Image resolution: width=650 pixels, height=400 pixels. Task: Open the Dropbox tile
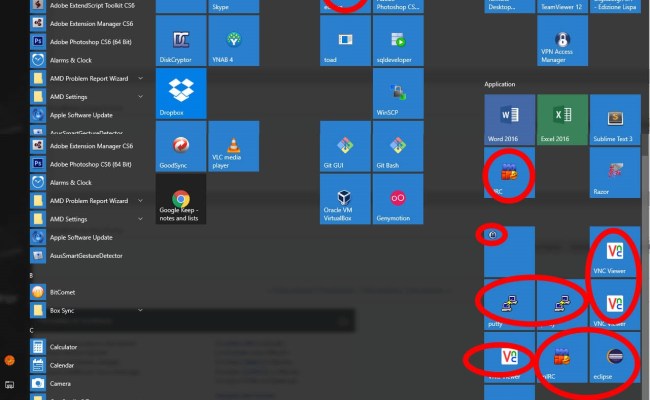[181, 94]
